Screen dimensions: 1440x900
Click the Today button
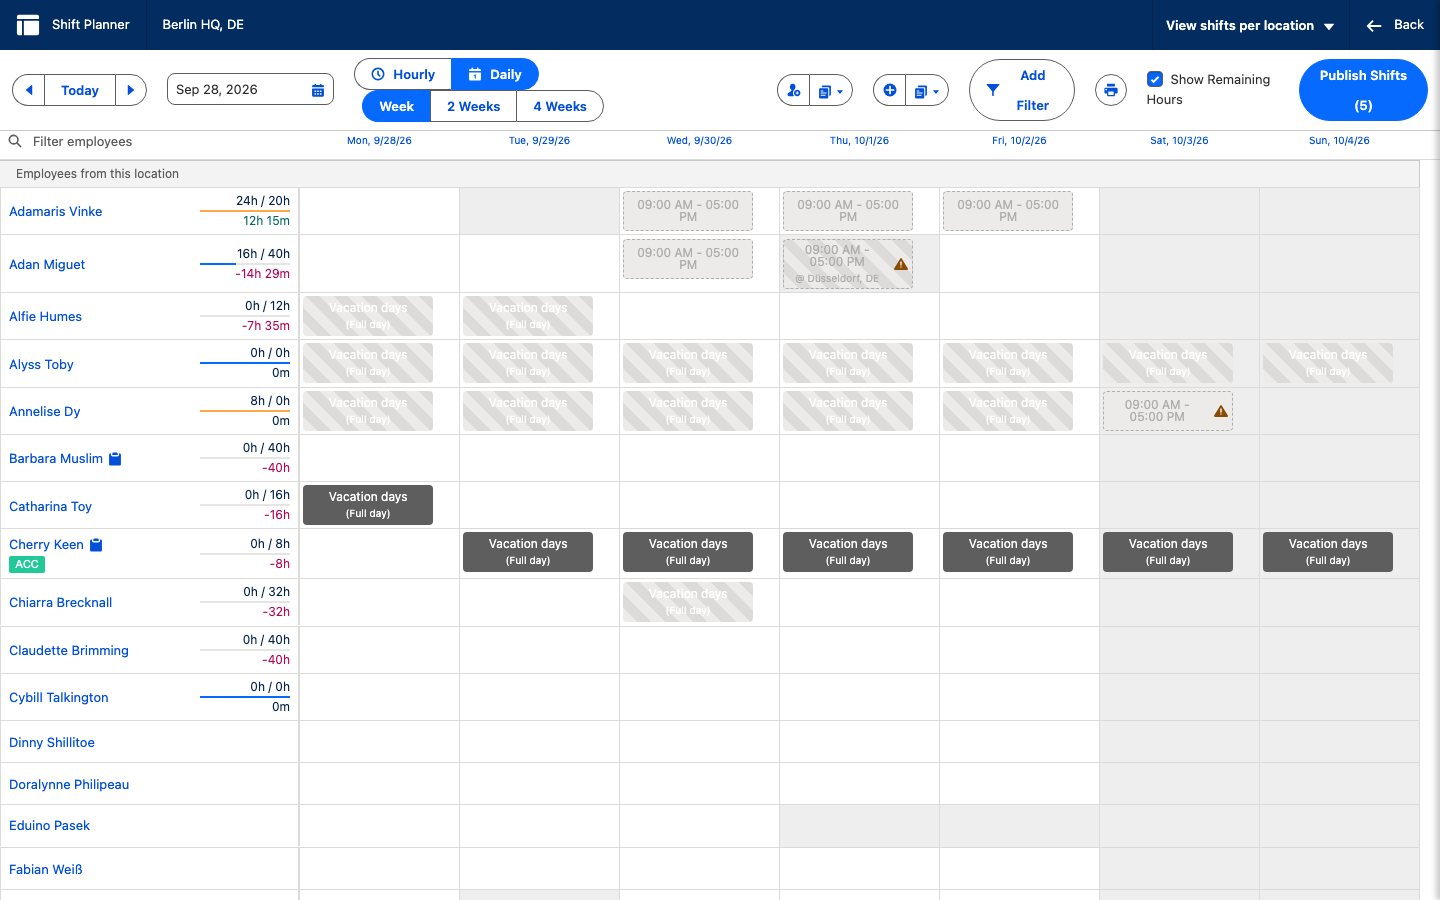click(x=80, y=90)
